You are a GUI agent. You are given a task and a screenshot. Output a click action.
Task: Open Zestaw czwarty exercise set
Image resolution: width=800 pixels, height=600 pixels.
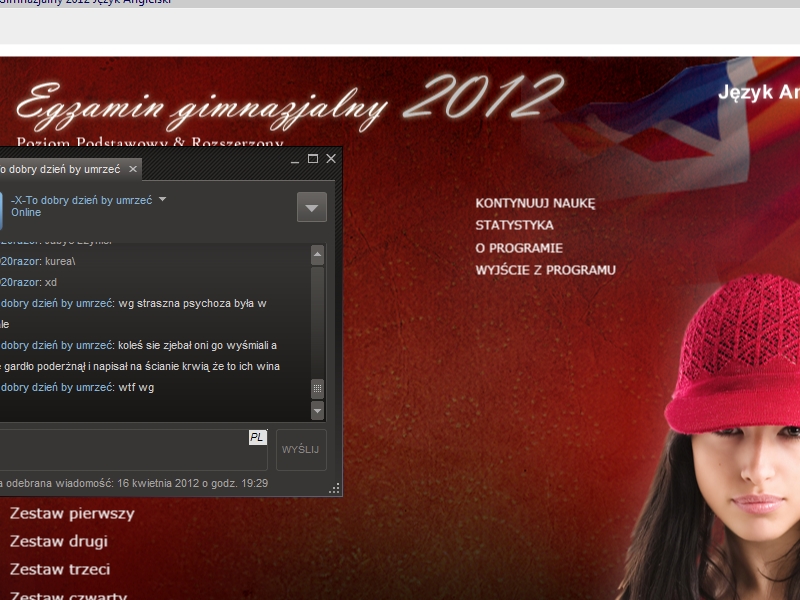(68, 595)
